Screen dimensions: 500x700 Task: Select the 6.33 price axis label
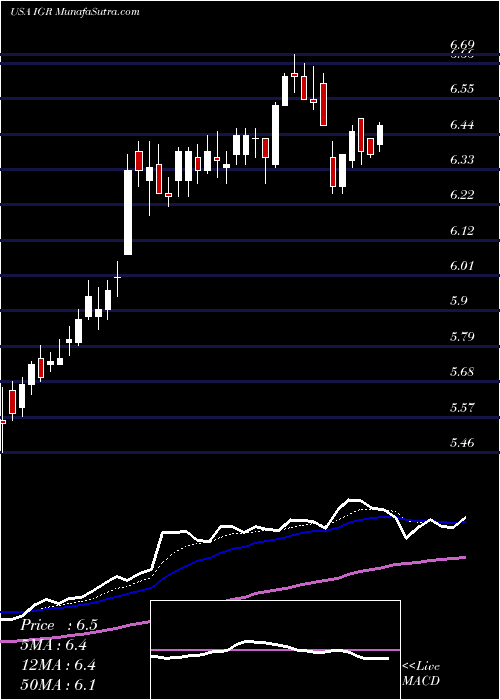(462, 160)
